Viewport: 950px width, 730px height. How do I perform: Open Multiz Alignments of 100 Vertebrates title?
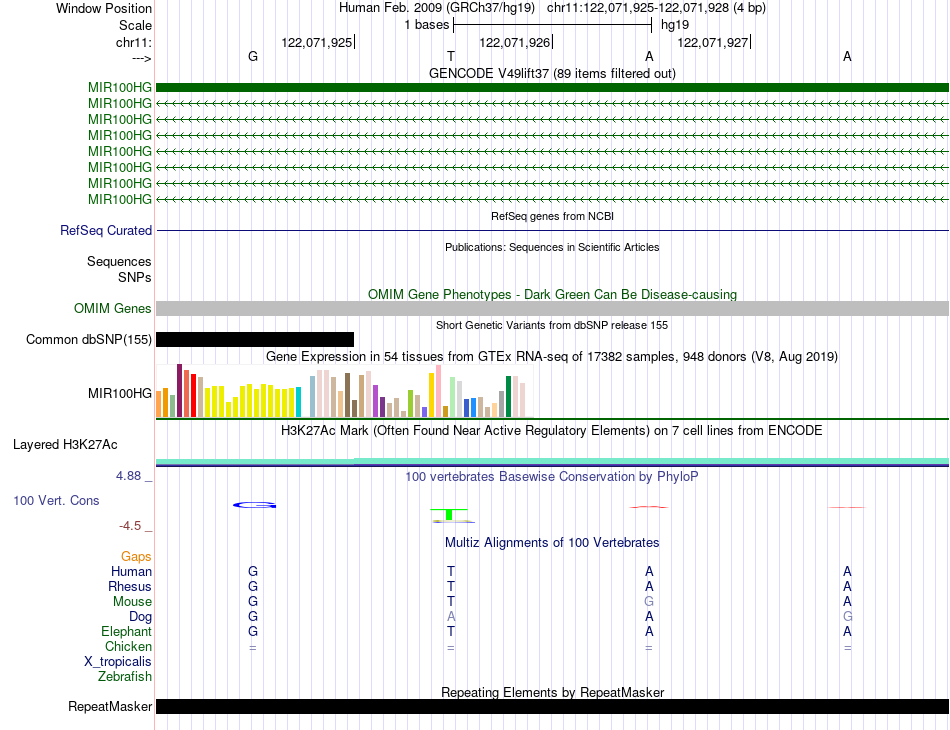(552, 542)
